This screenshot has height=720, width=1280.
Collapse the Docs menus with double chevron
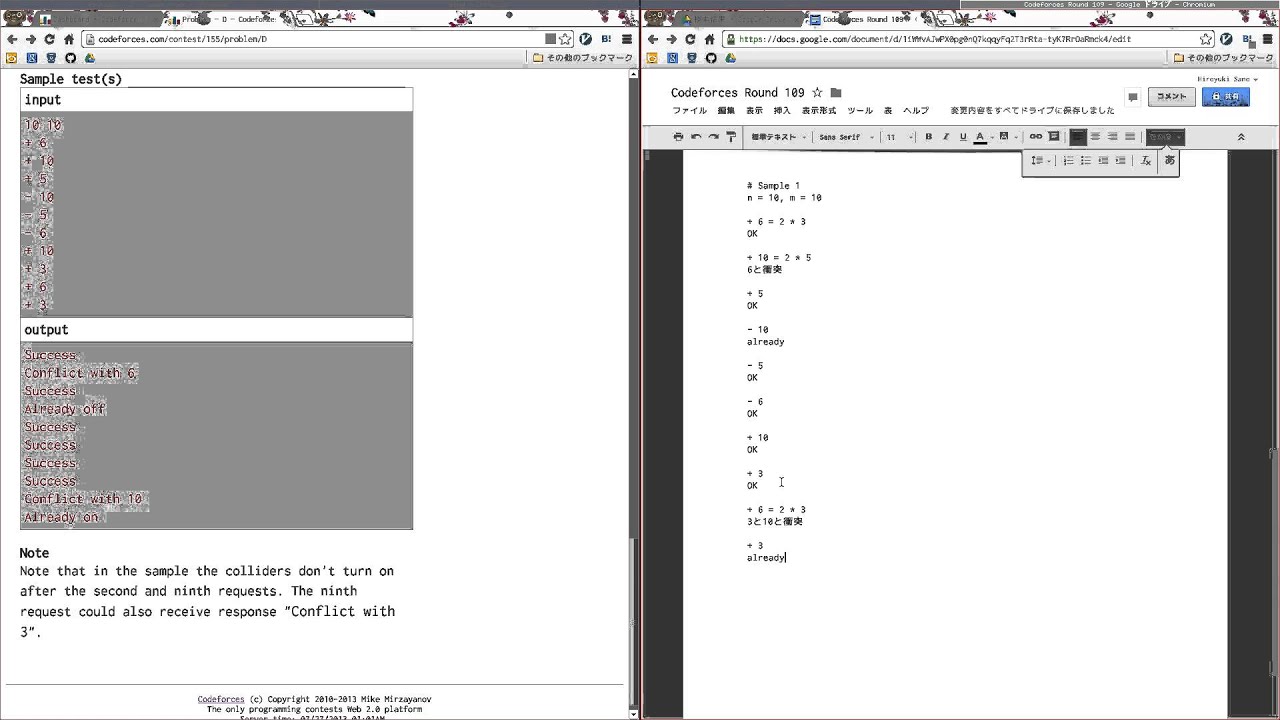click(1241, 137)
